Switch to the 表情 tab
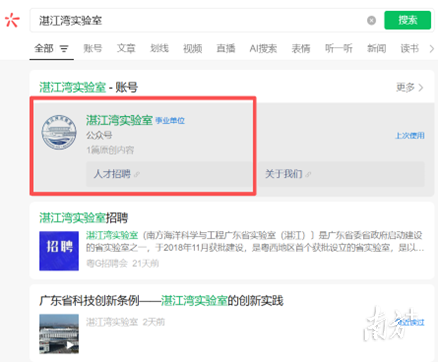Viewport: 438px width, 362px height. (301, 49)
